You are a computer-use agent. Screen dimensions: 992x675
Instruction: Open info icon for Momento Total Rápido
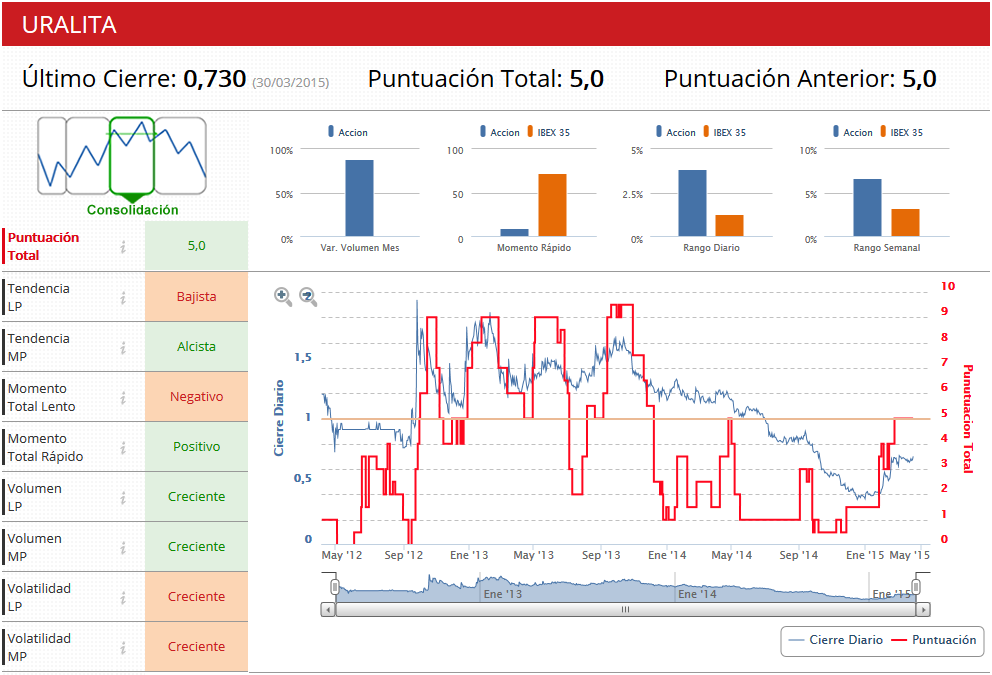pos(123,447)
